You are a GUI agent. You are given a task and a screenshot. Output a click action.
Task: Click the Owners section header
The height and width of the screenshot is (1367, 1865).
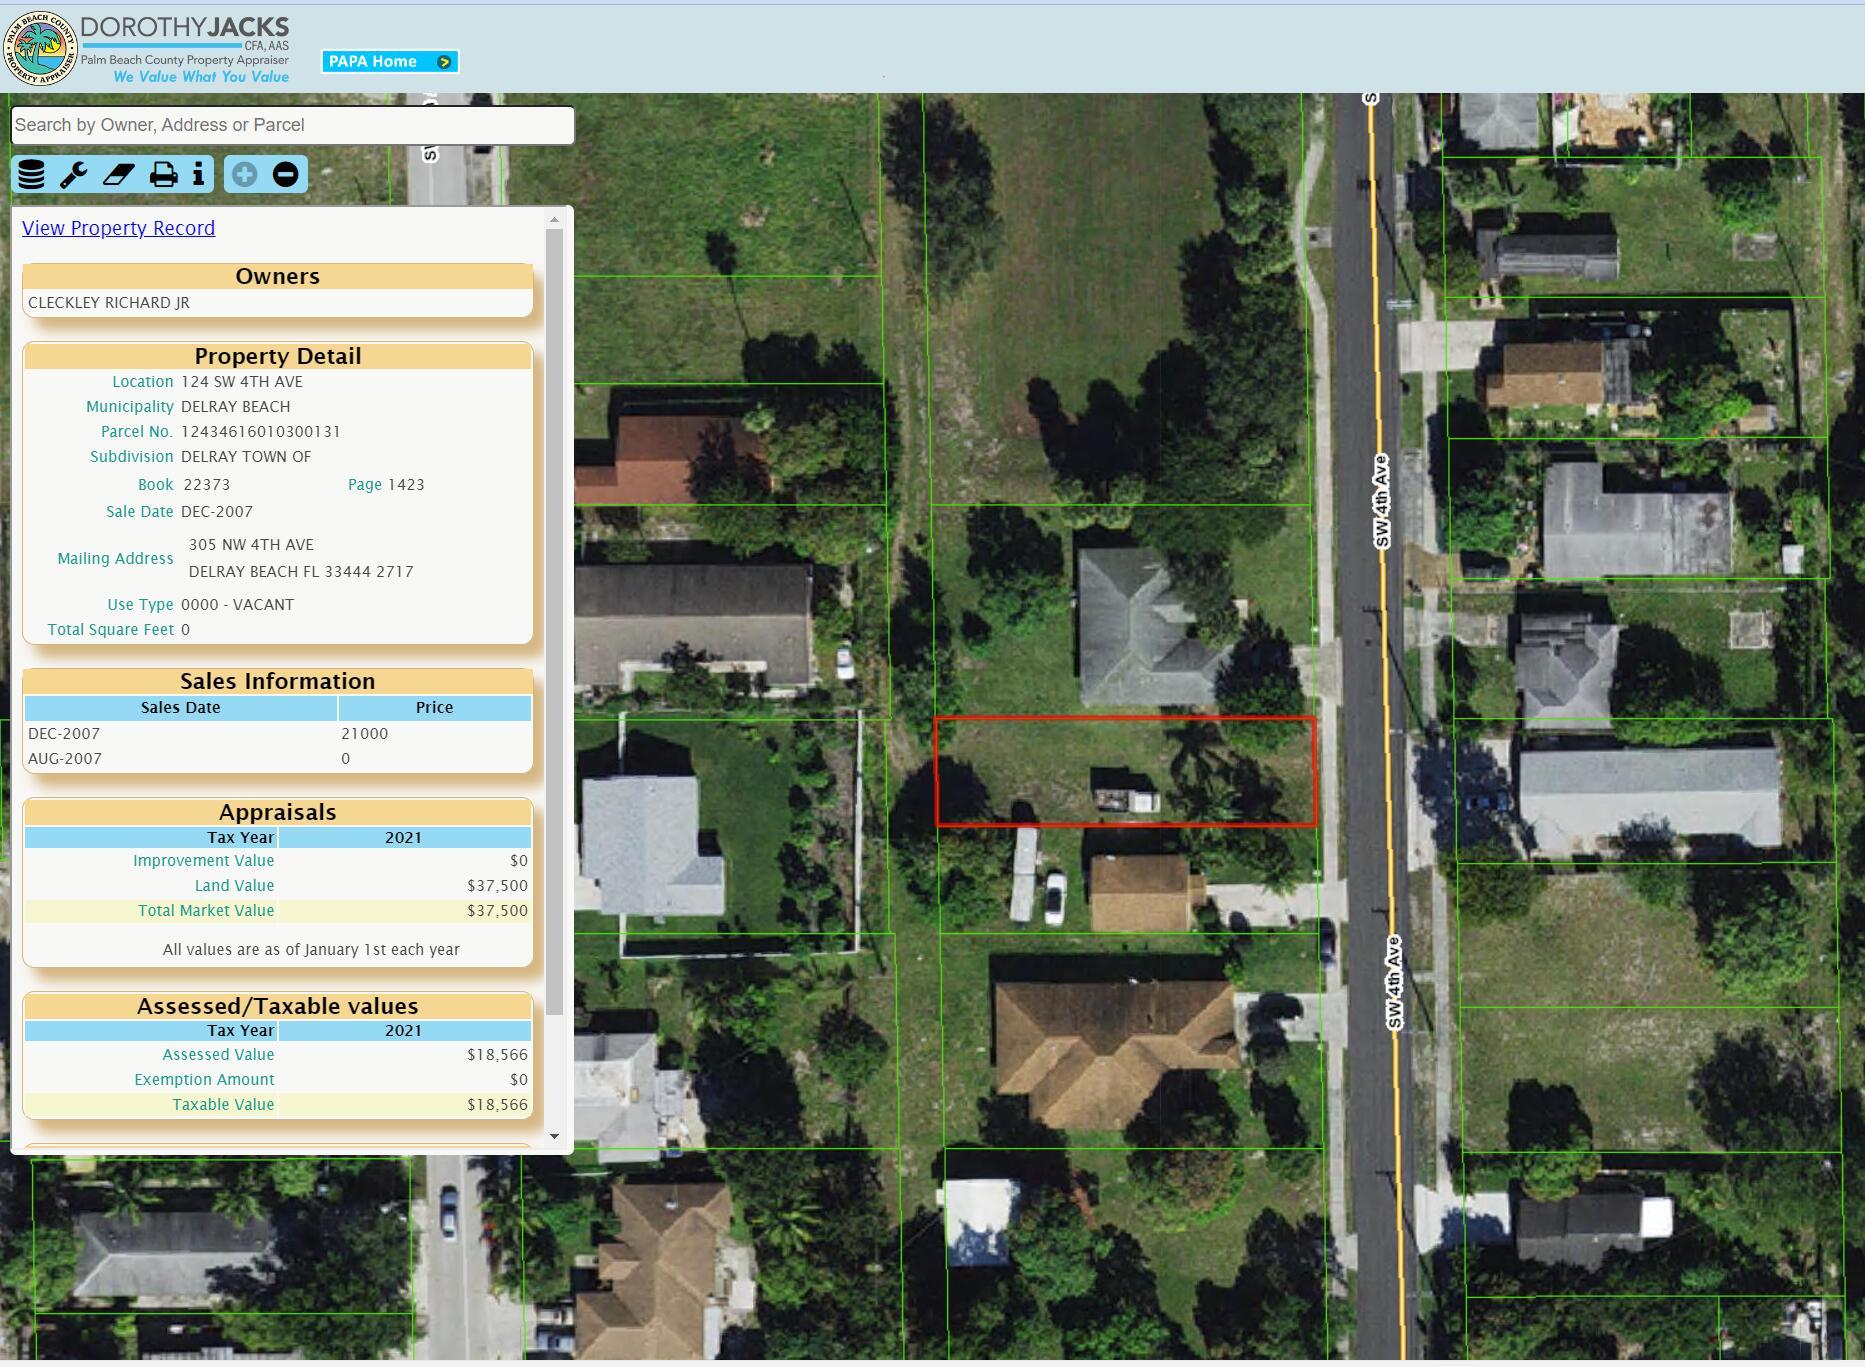277,276
